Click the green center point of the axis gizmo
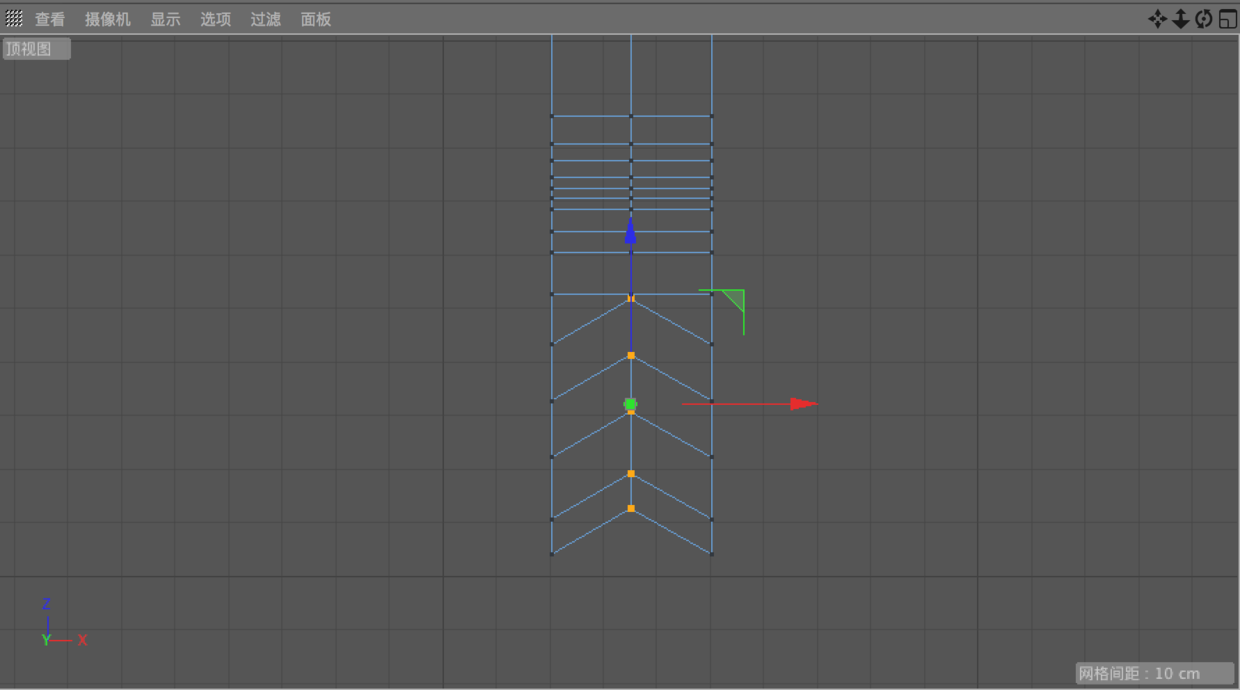Screen dimensions: 1240x690 coord(631,404)
